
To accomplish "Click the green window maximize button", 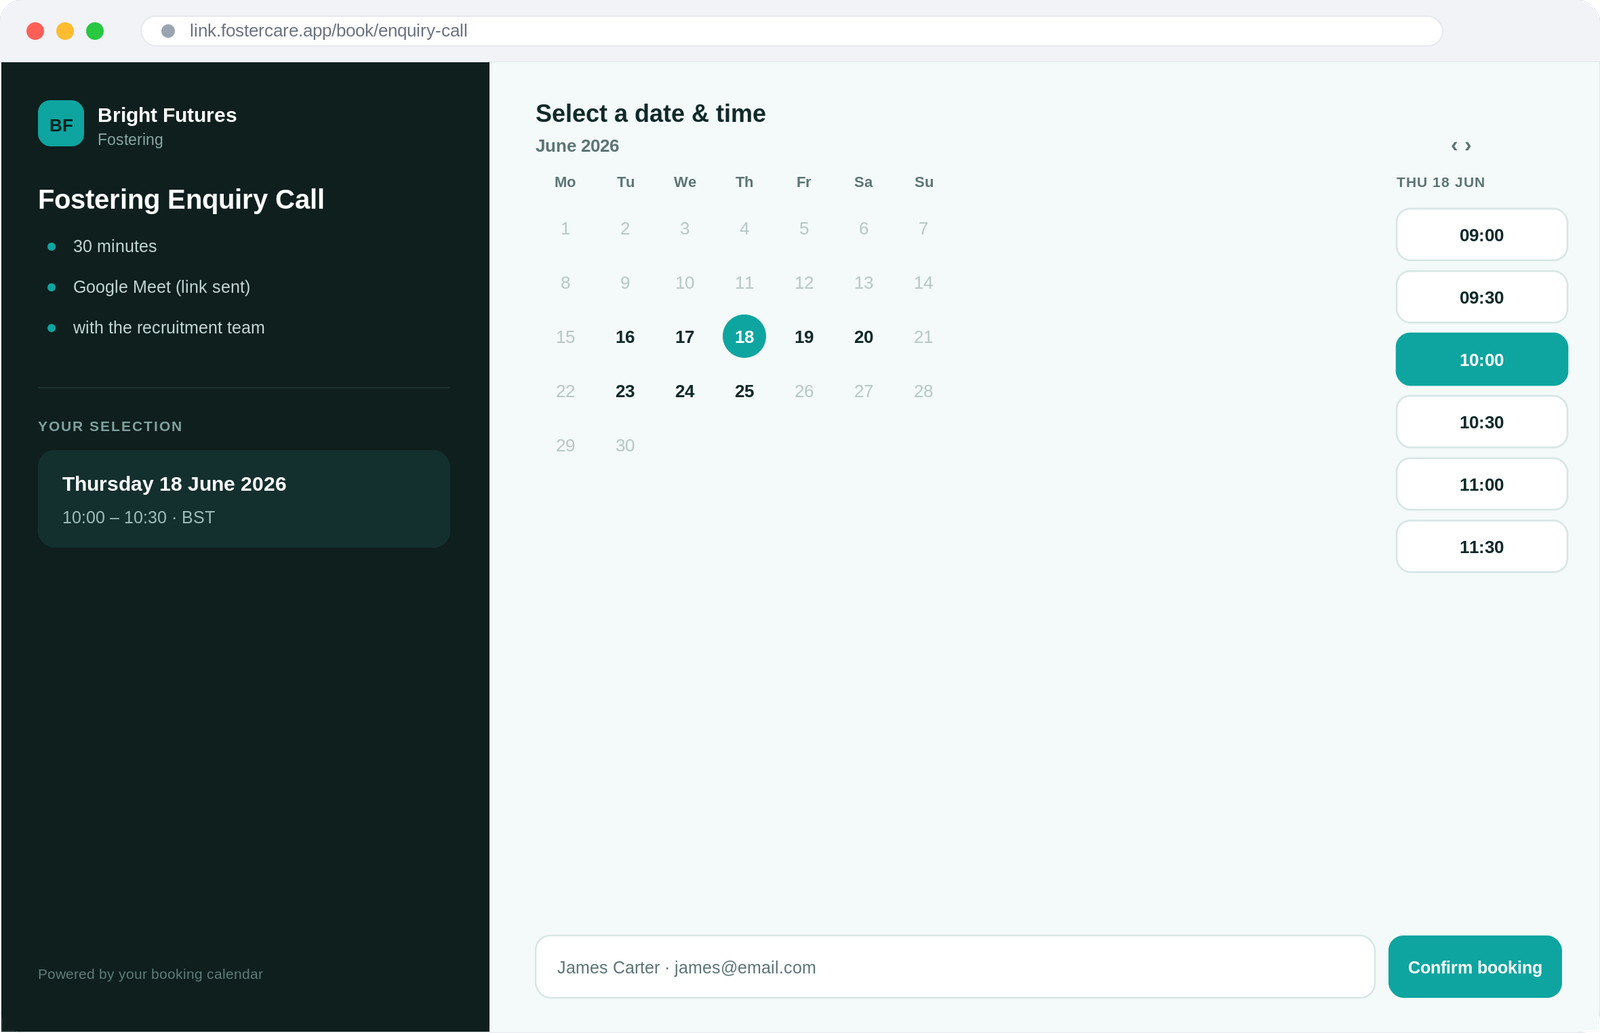I will point(95,31).
